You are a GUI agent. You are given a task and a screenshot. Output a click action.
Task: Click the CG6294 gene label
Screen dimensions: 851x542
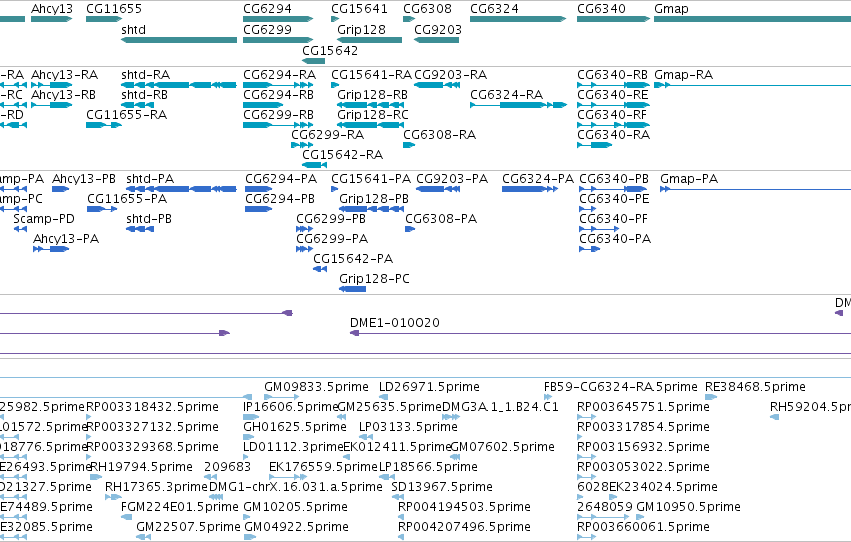click(x=267, y=9)
